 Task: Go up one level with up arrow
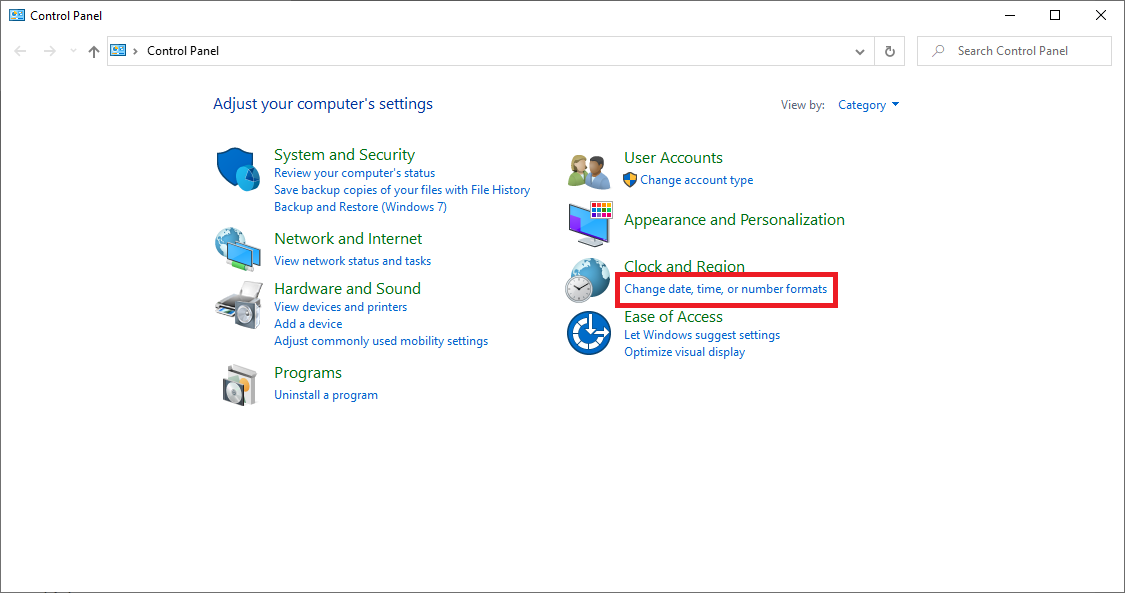click(x=94, y=51)
